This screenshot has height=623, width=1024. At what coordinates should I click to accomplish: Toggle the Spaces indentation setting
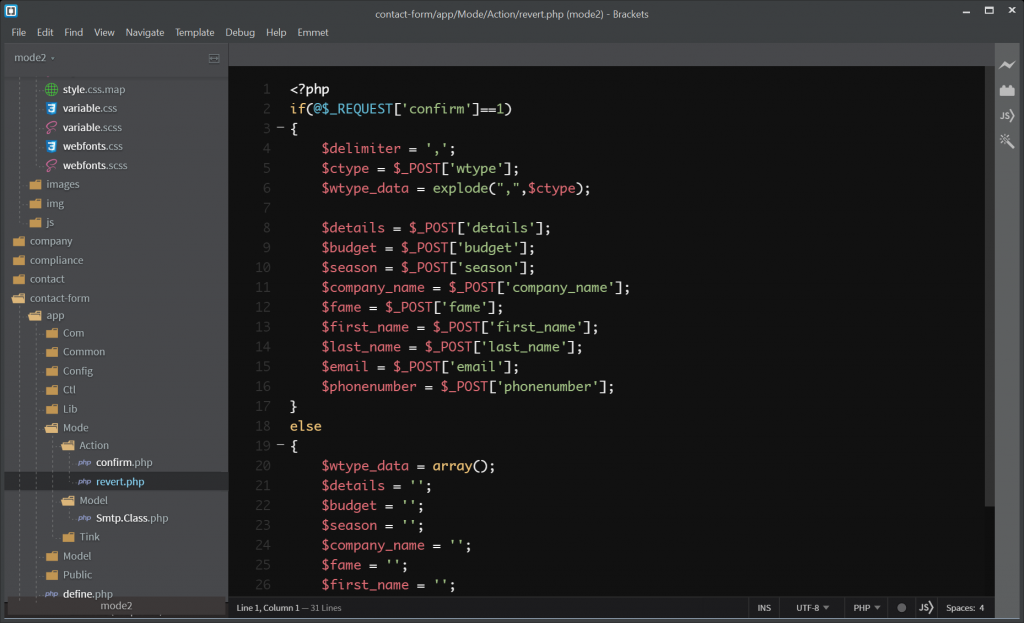click(x=964, y=607)
